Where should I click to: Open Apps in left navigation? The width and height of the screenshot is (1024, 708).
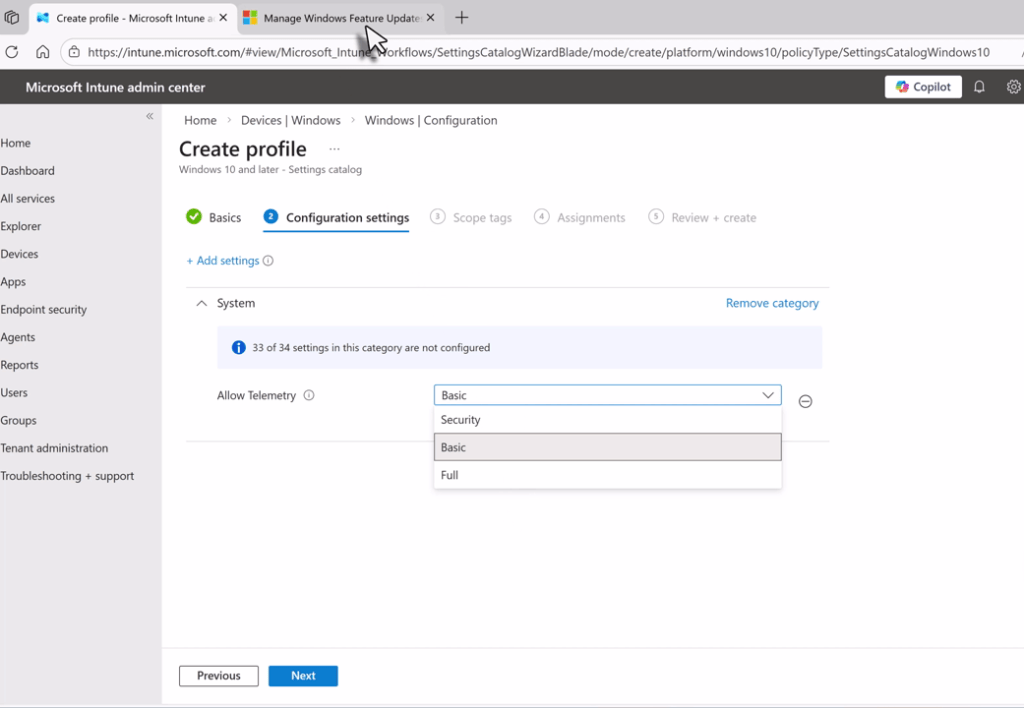13,282
